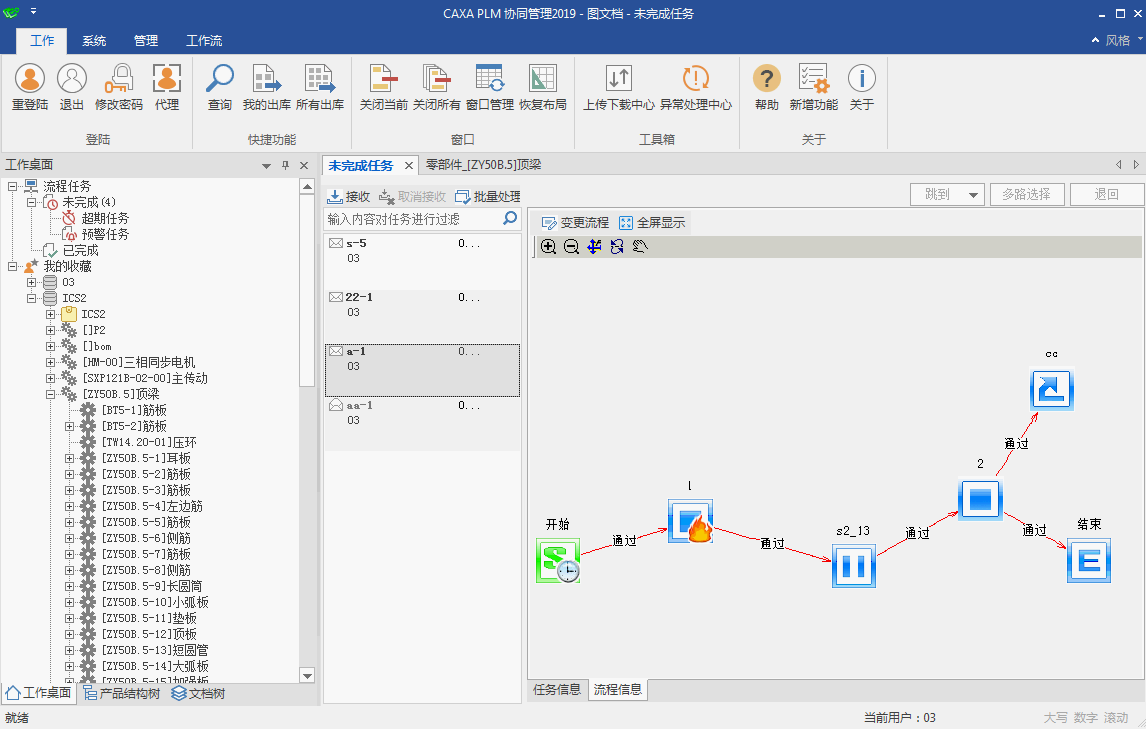Screen dimensions: 1146x729
Task: Close the 未完成任务 tab
Action: coord(409,166)
